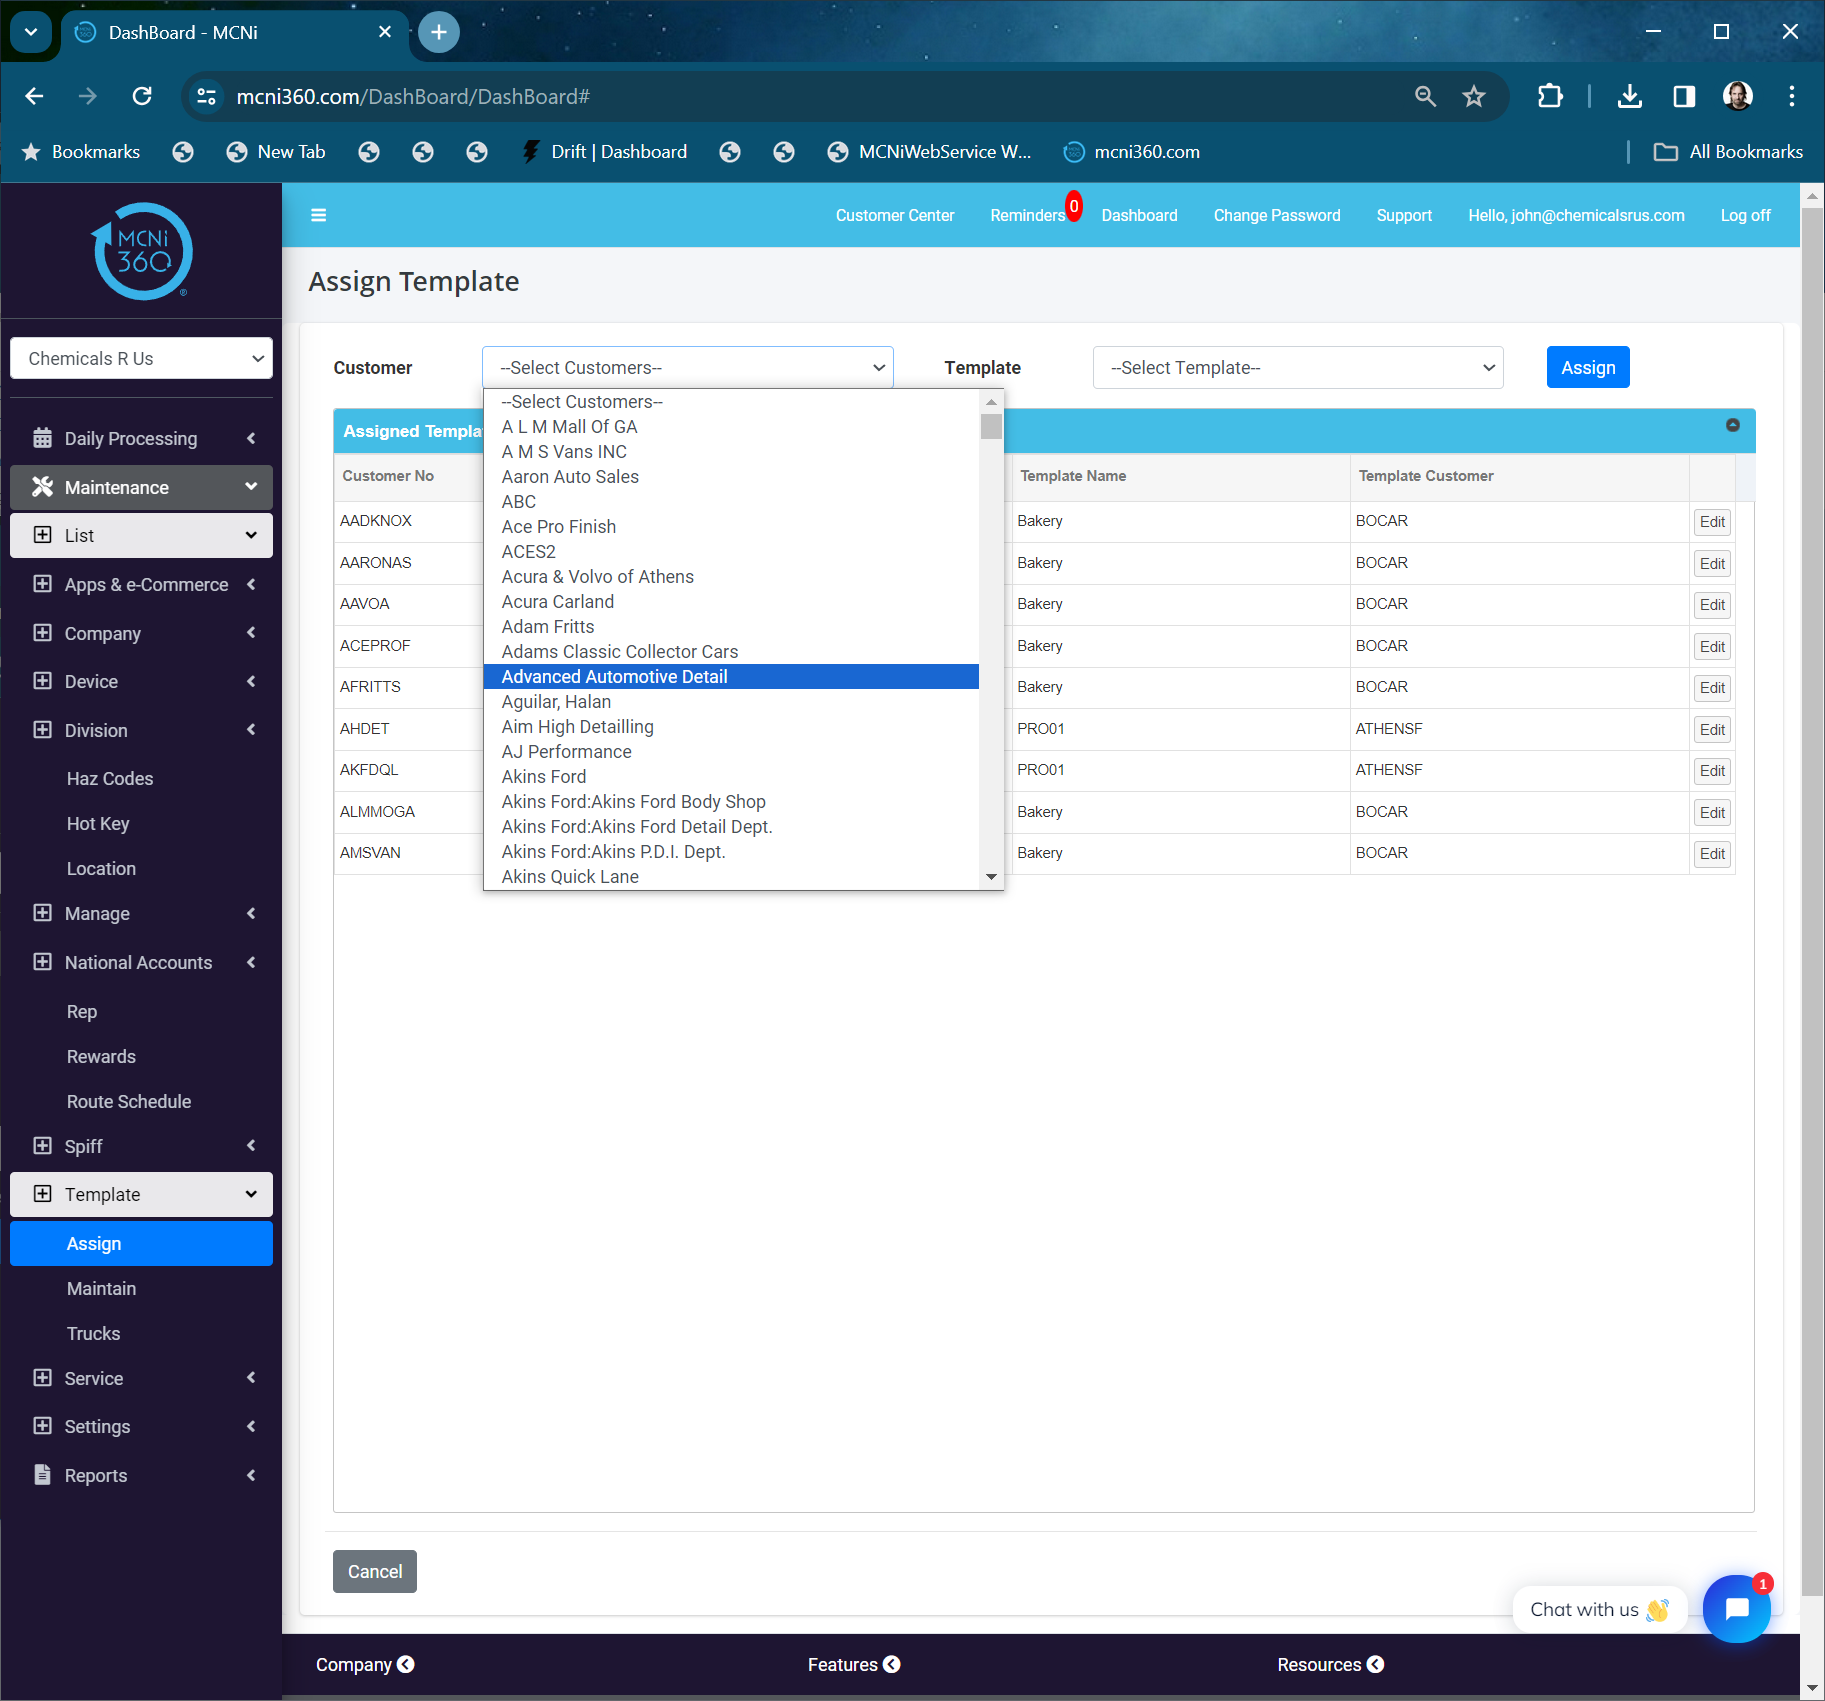Click the Reports document icon
This screenshot has width=1825, height=1701.
pyautogui.click(x=42, y=1475)
